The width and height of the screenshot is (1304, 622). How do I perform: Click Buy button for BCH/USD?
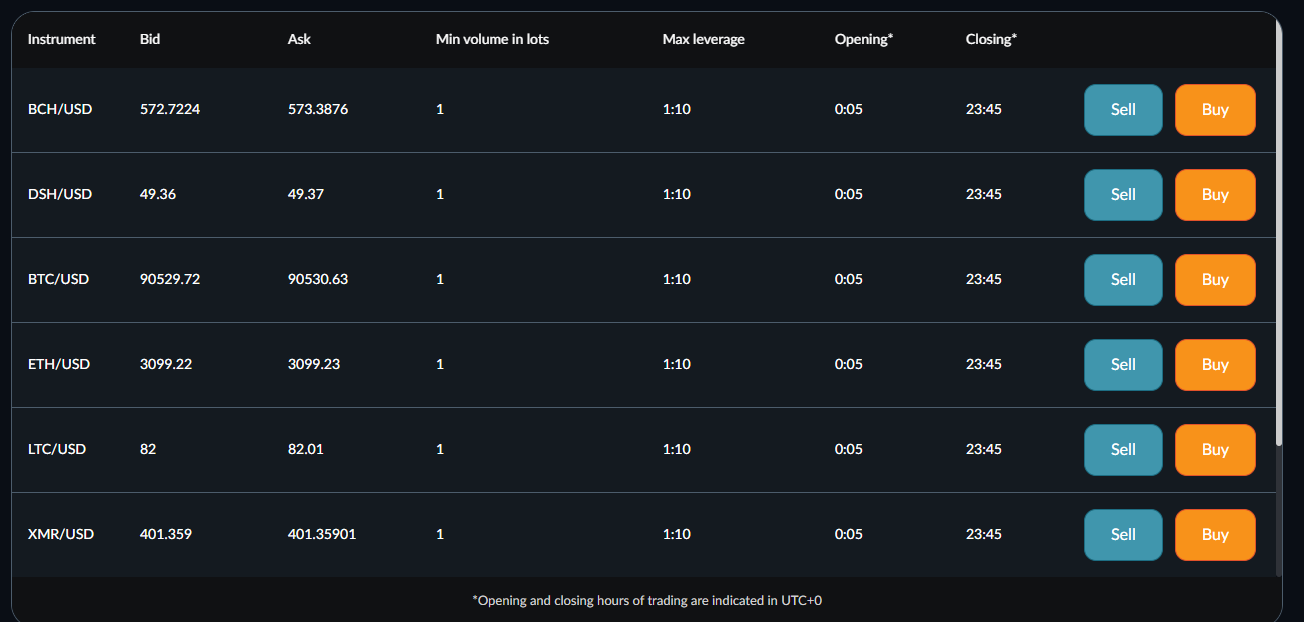point(1214,110)
